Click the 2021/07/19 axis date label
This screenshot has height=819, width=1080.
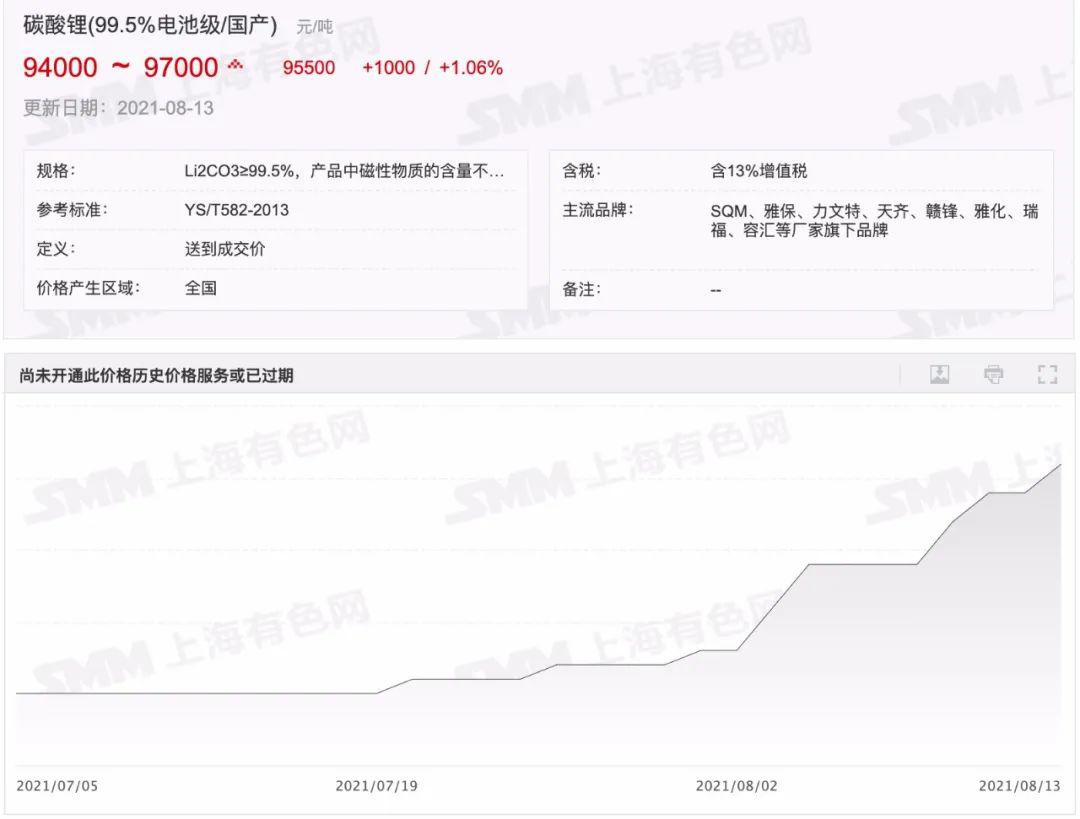[376, 786]
